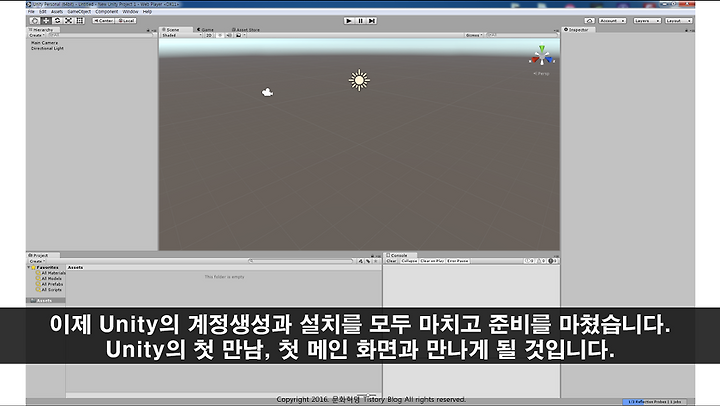The width and height of the screenshot is (720, 406).
Task: Open the Layout dropdown
Action: point(679,21)
